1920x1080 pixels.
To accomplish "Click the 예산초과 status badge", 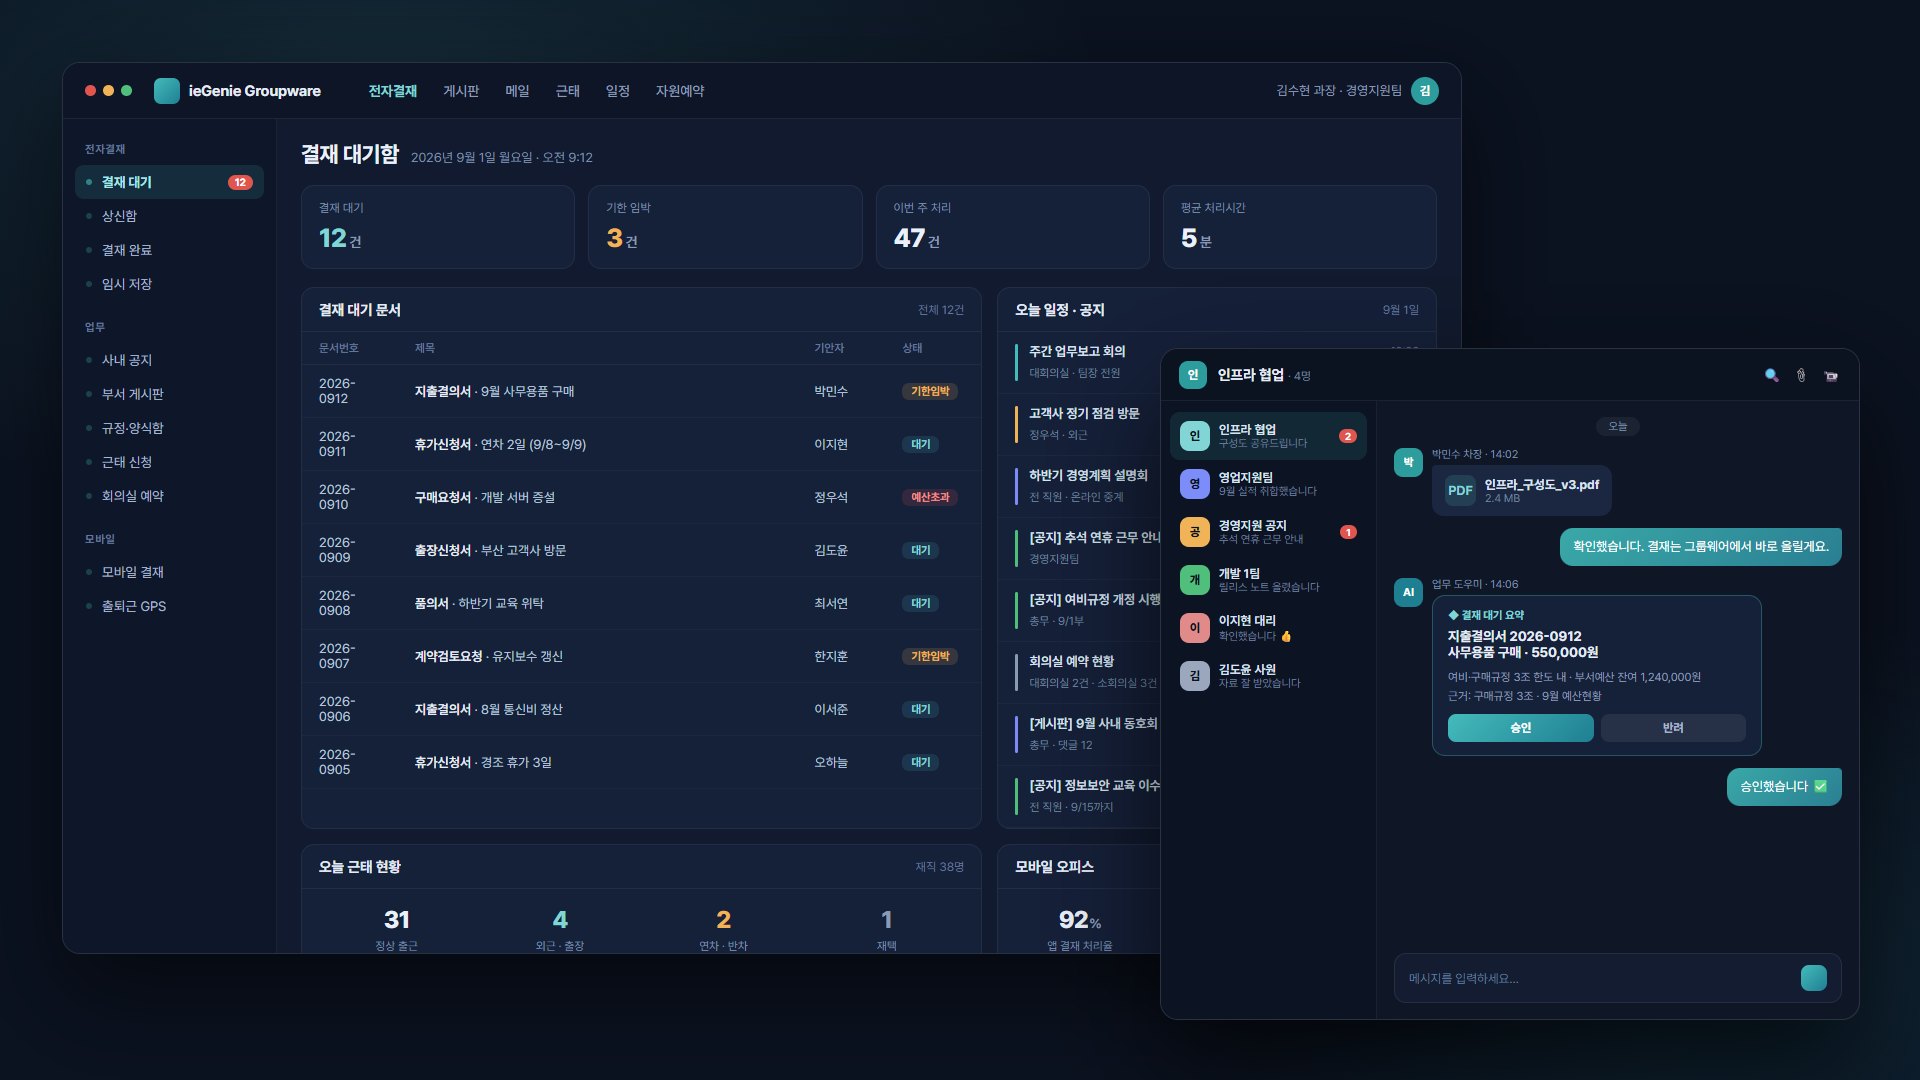I will (930, 497).
